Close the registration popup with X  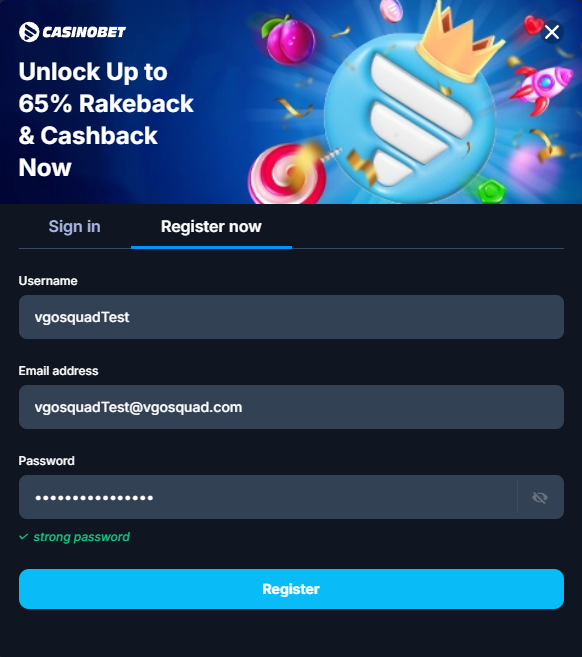pyautogui.click(x=552, y=32)
